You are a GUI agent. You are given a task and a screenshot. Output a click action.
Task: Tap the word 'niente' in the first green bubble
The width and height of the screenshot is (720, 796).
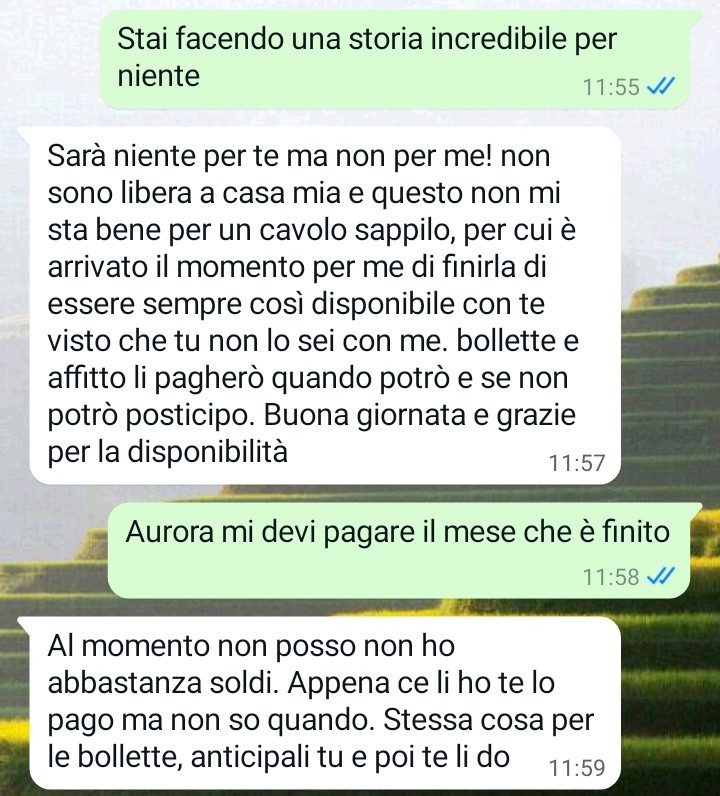pyautogui.click(x=158, y=76)
